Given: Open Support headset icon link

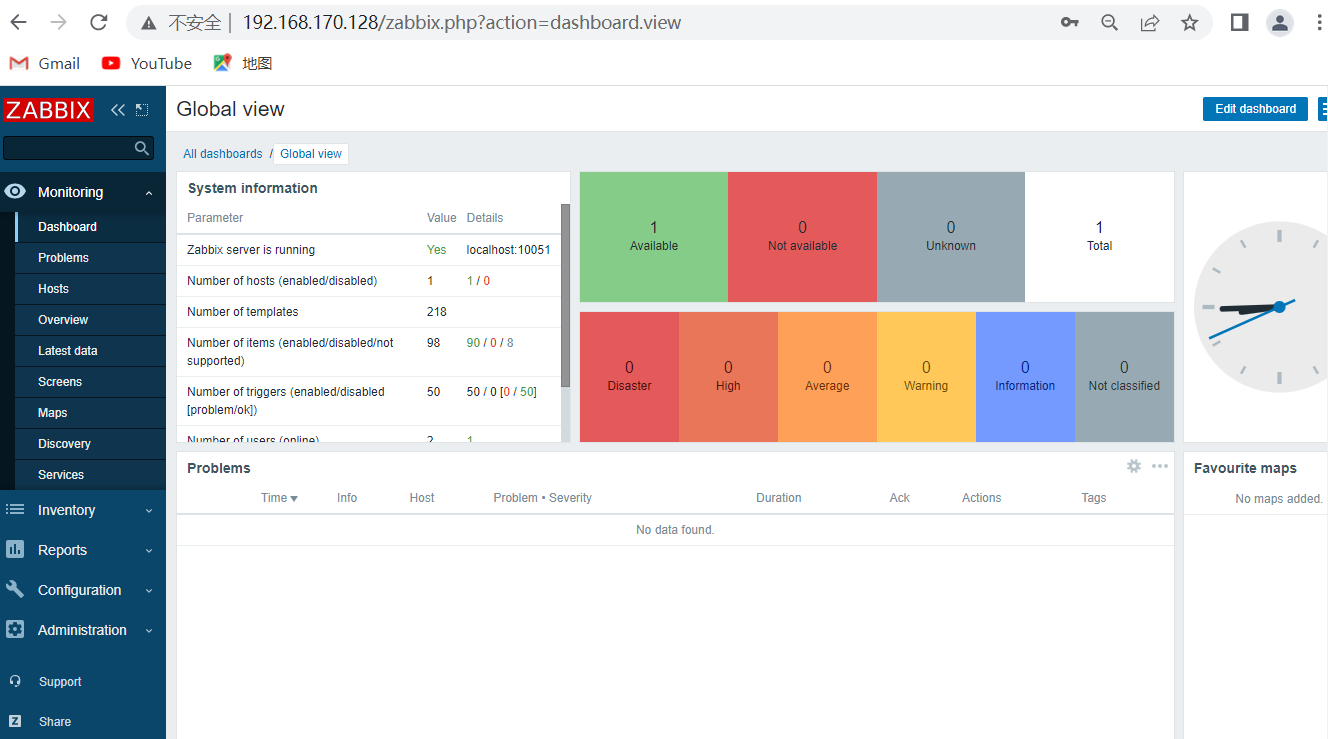Looking at the screenshot, I should 15,681.
